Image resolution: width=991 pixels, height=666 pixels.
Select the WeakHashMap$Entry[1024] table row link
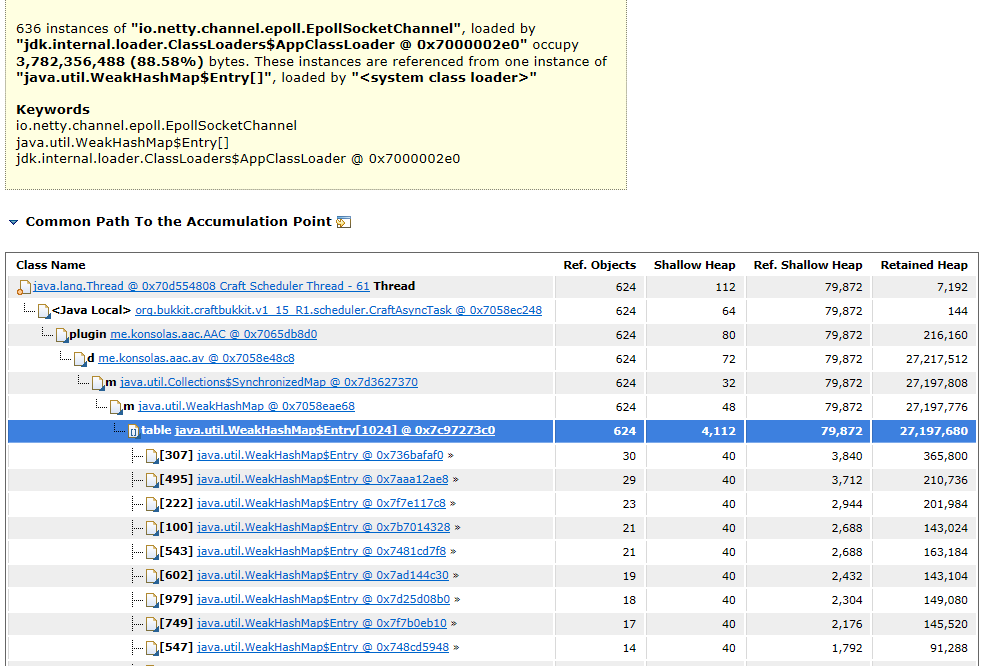click(x=335, y=430)
